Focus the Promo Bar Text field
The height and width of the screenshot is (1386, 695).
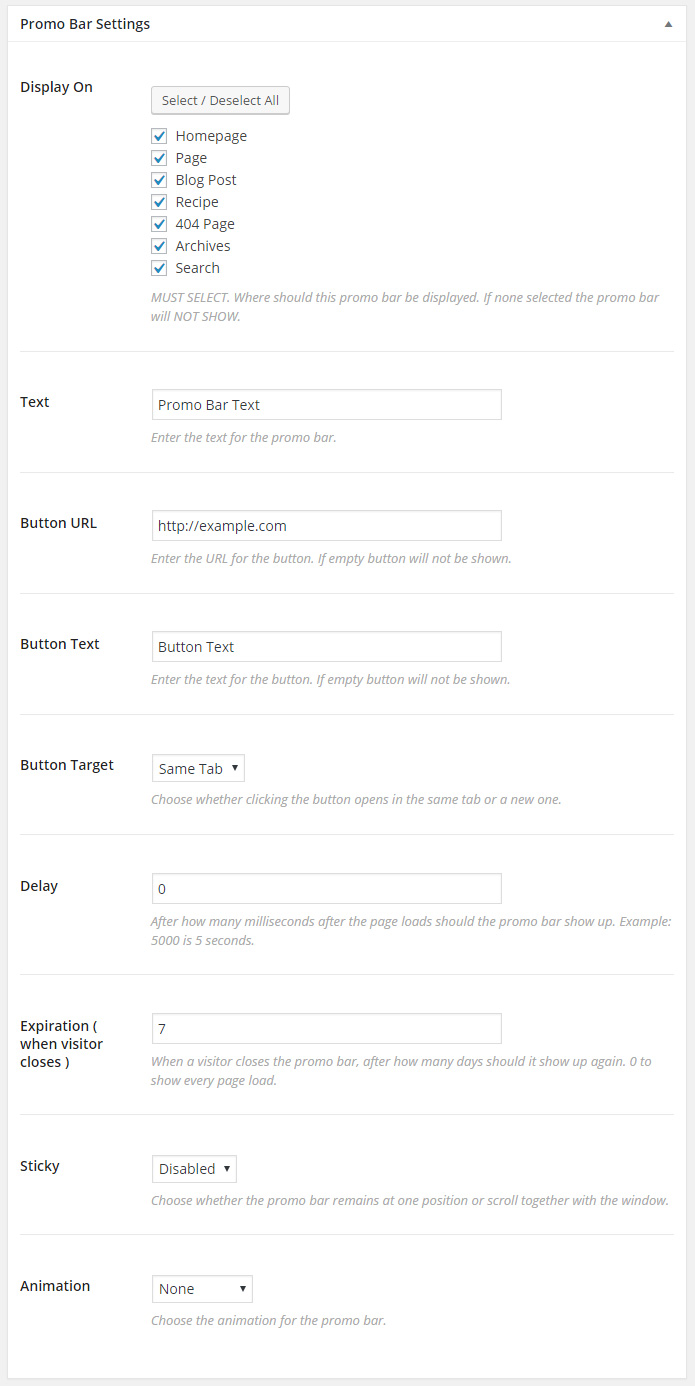[x=326, y=405]
